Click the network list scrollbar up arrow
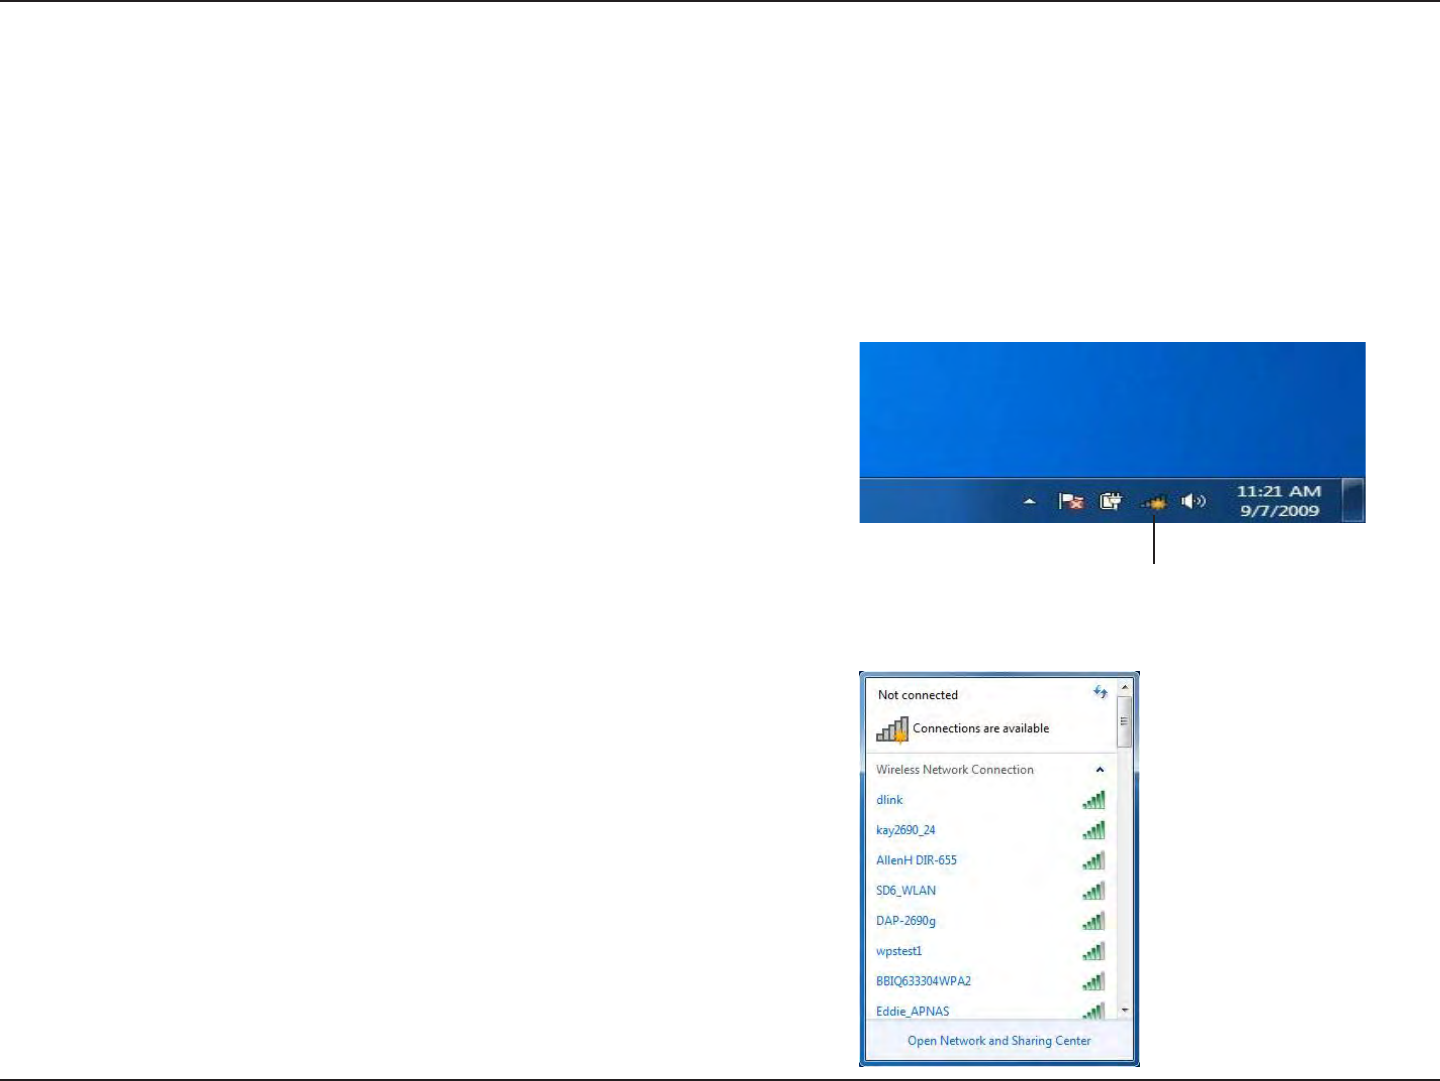 [x=1125, y=688]
